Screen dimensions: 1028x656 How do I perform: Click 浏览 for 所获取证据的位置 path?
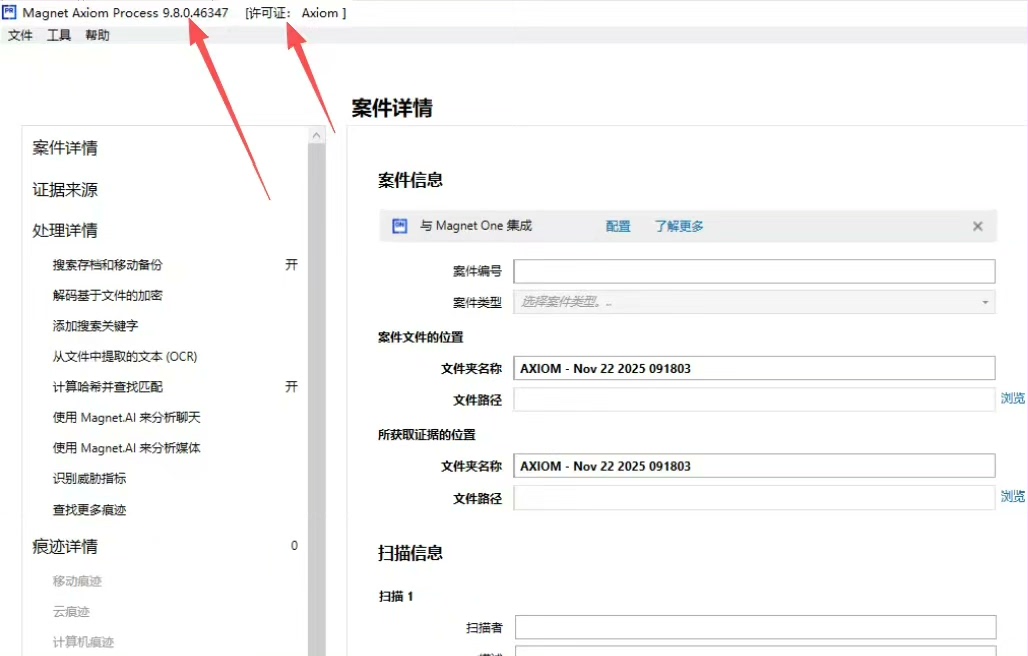tap(1012, 497)
